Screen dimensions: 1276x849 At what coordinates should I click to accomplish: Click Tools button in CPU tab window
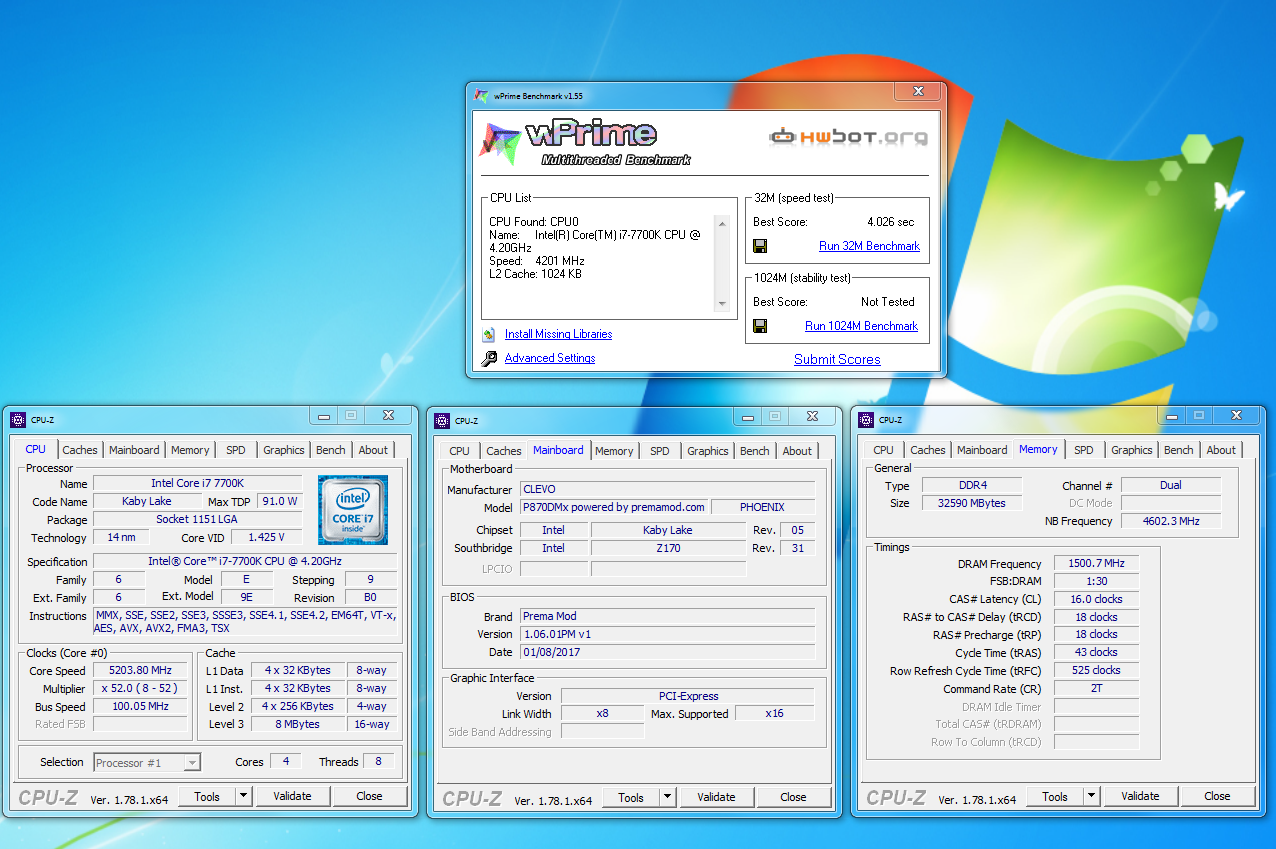pos(207,796)
